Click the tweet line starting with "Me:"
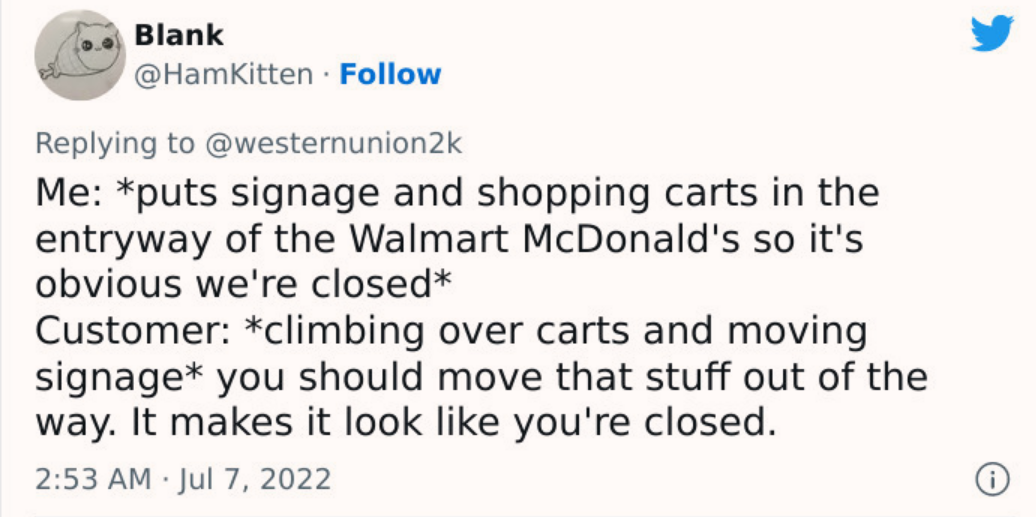The height and width of the screenshot is (517, 1036). point(456,193)
